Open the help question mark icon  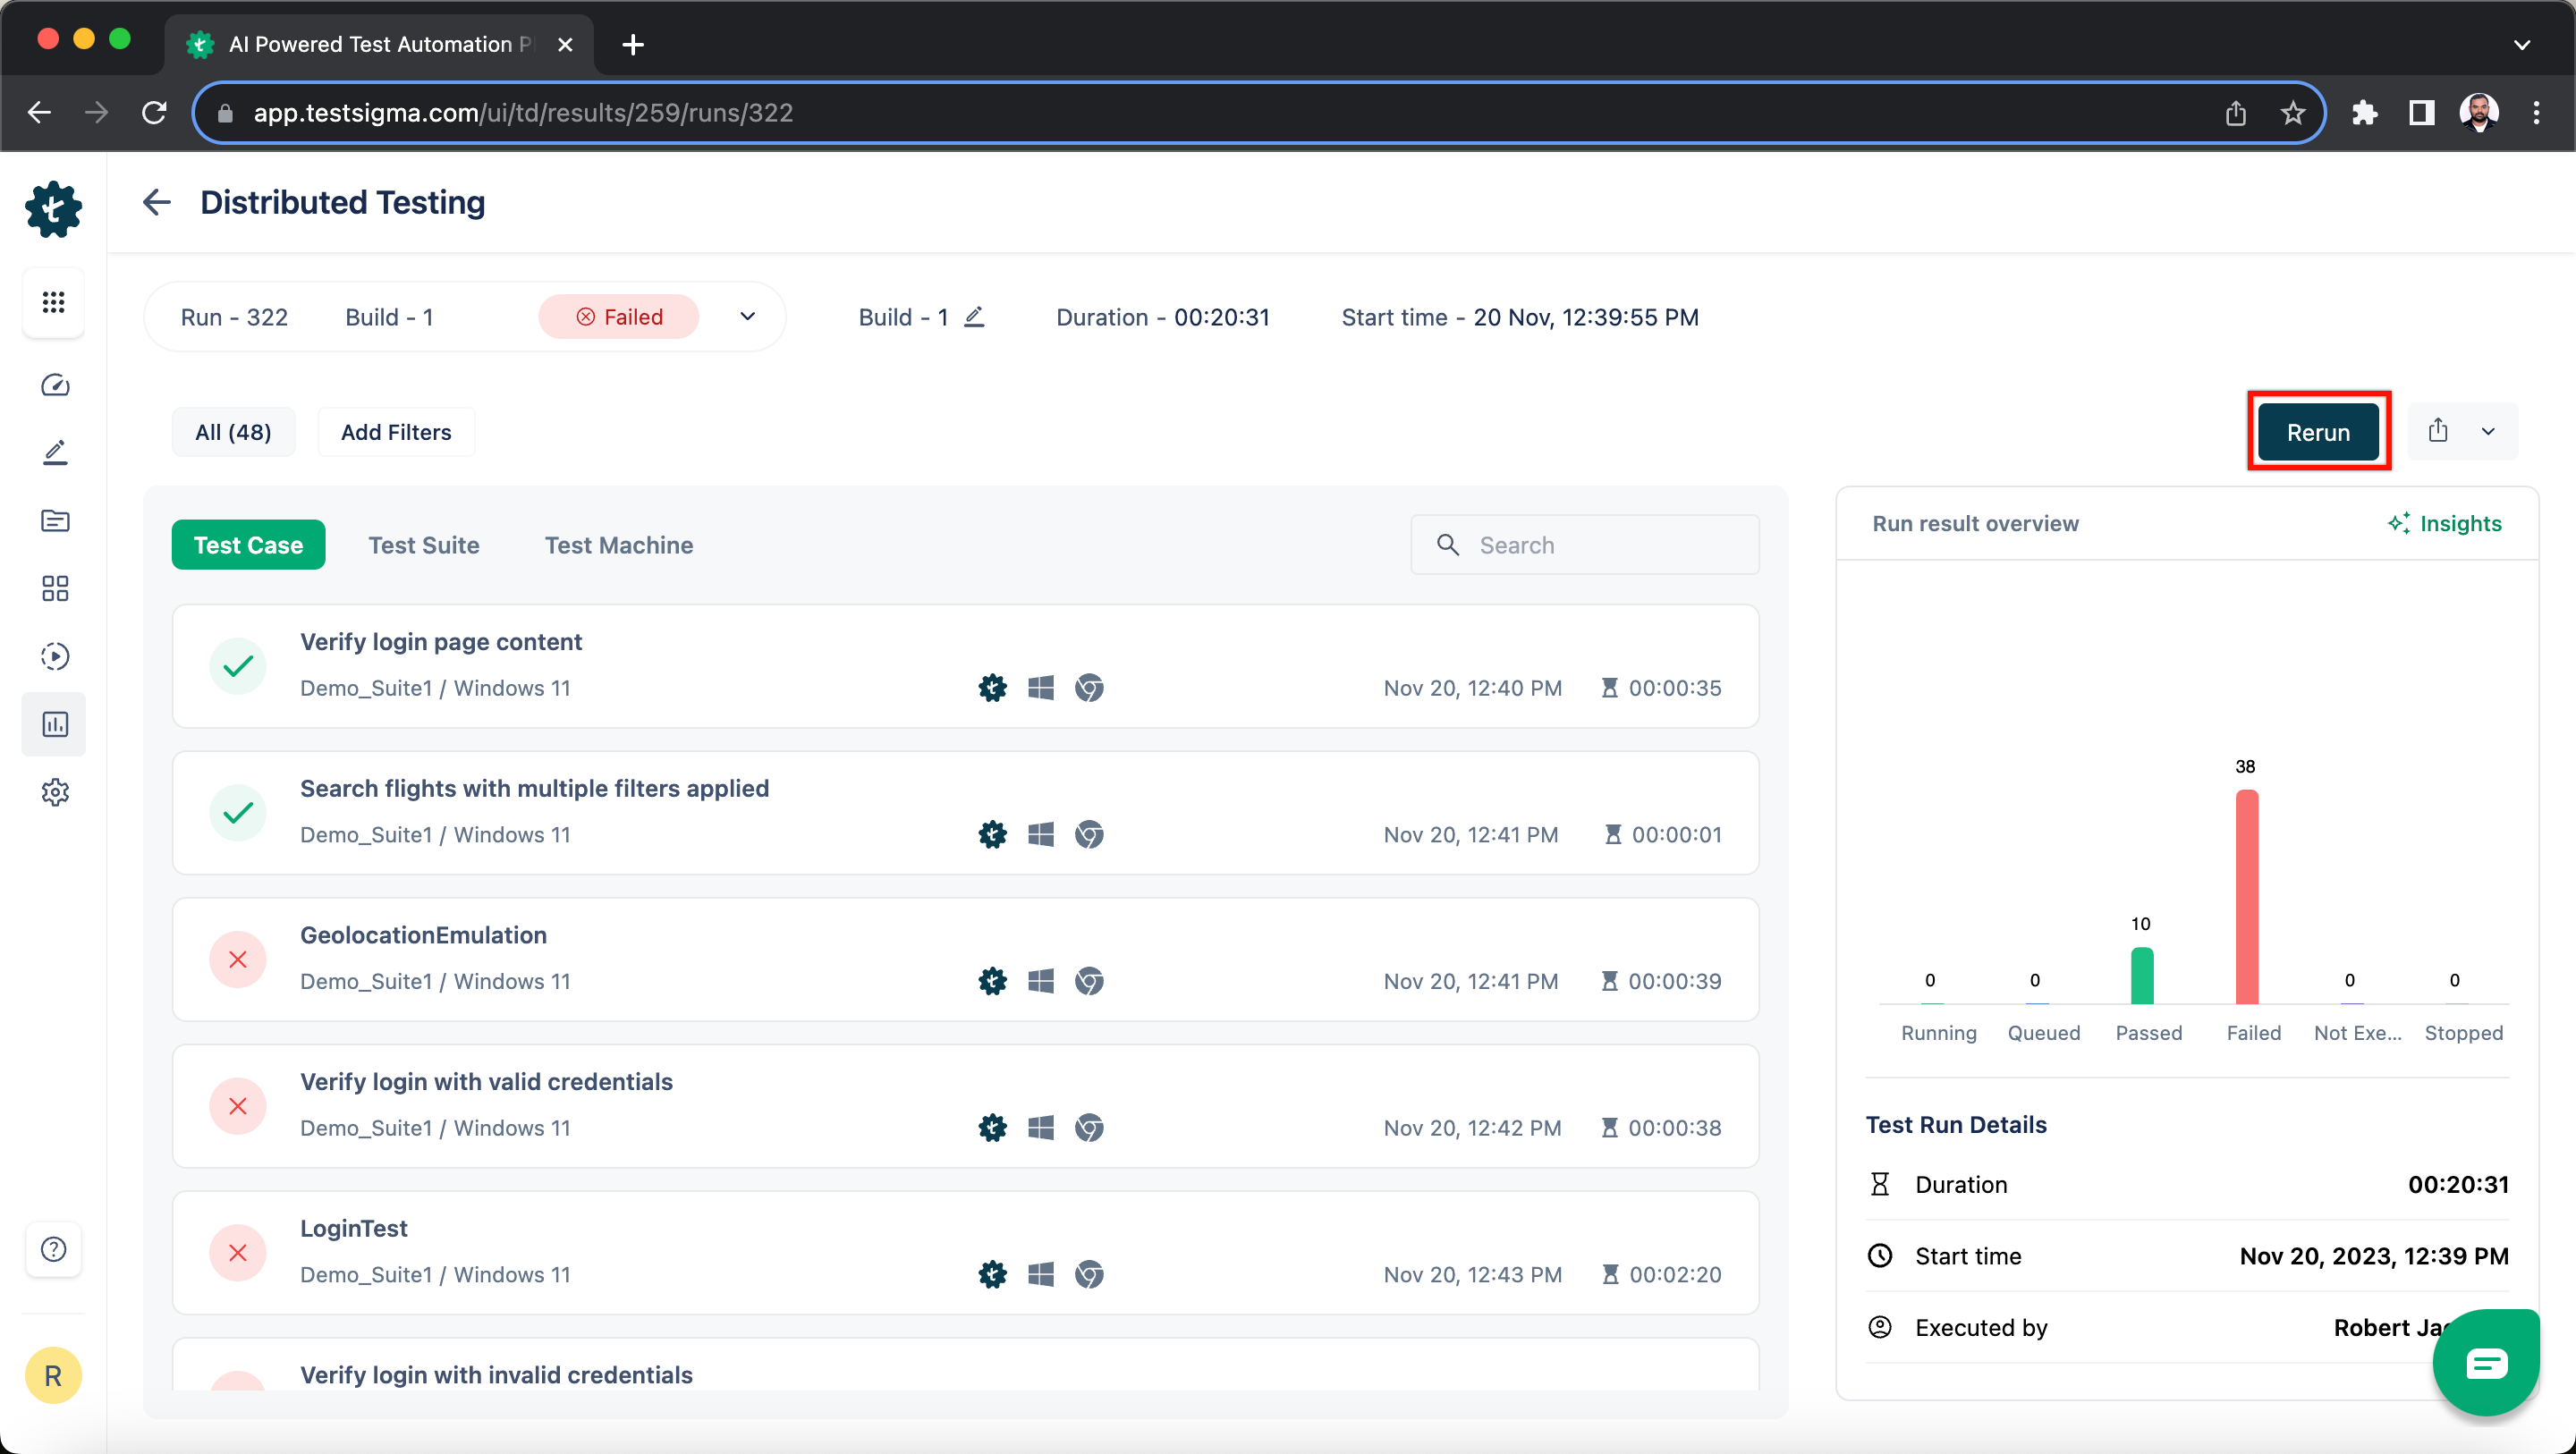pos(54,1249)
